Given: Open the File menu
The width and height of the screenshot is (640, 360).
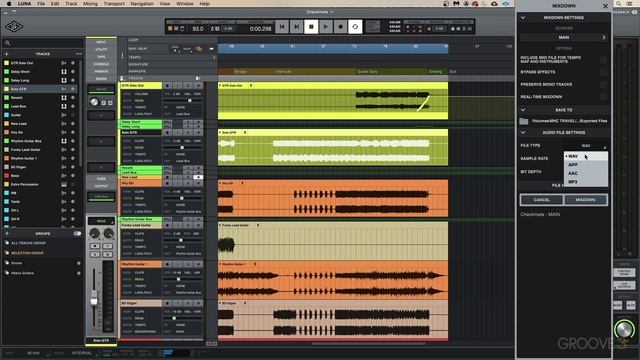Looking at the screenshot, I should tap(41, 4).
